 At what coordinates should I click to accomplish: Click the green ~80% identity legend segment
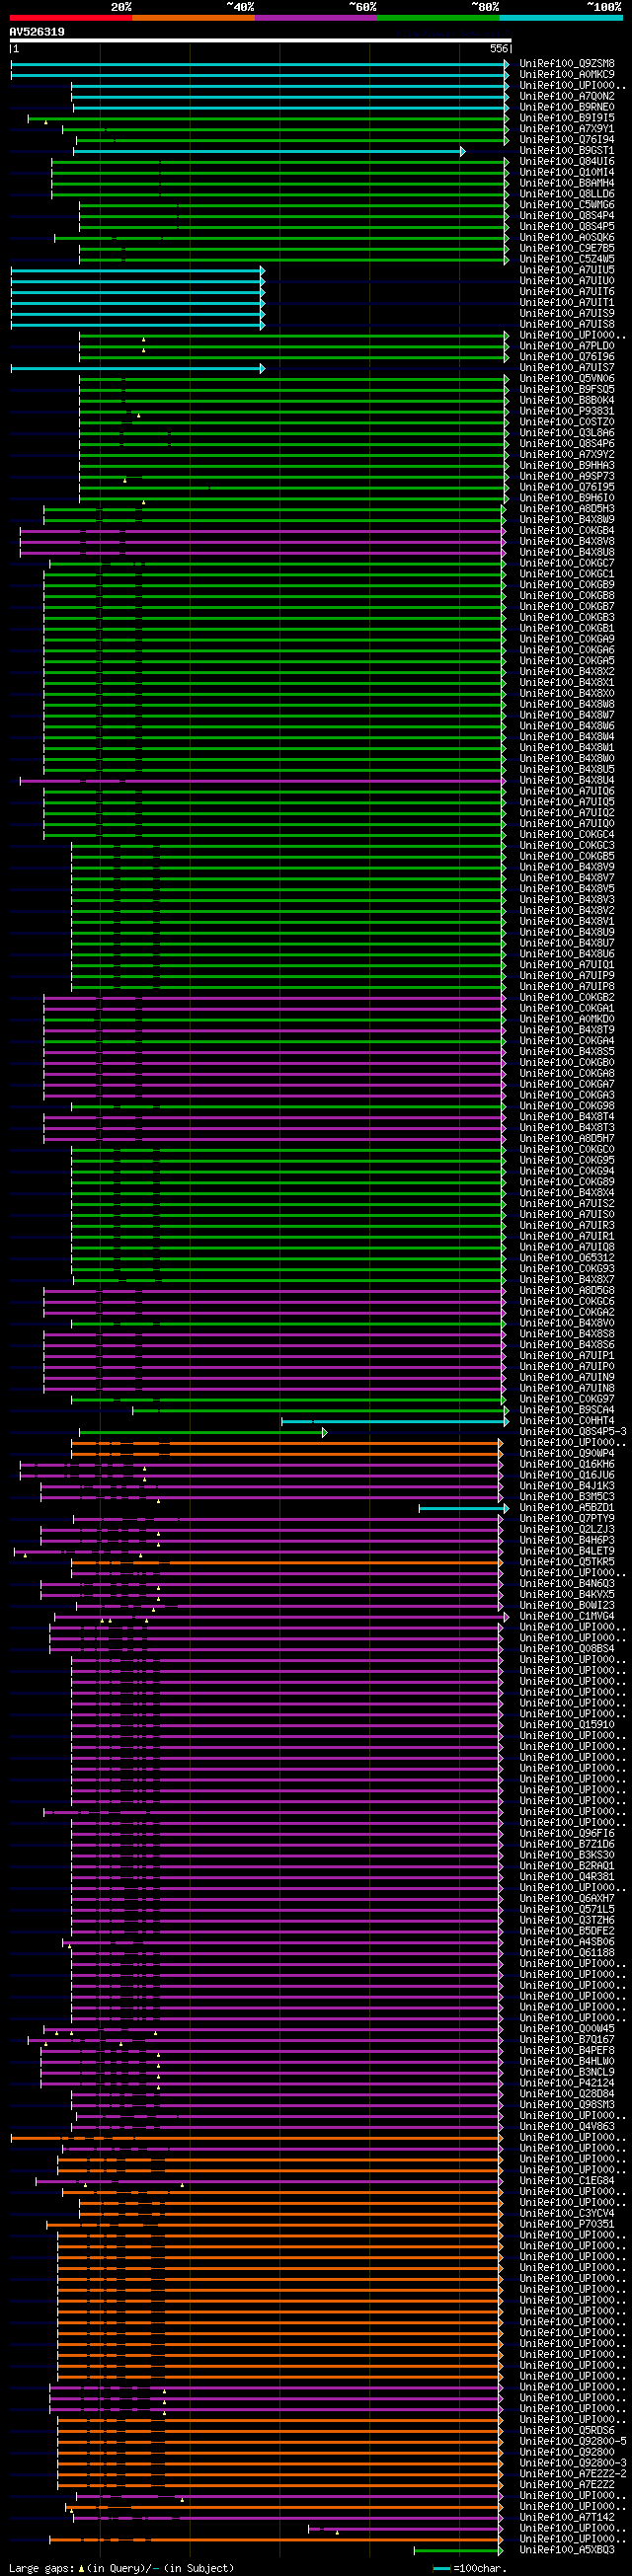[438, 18]
